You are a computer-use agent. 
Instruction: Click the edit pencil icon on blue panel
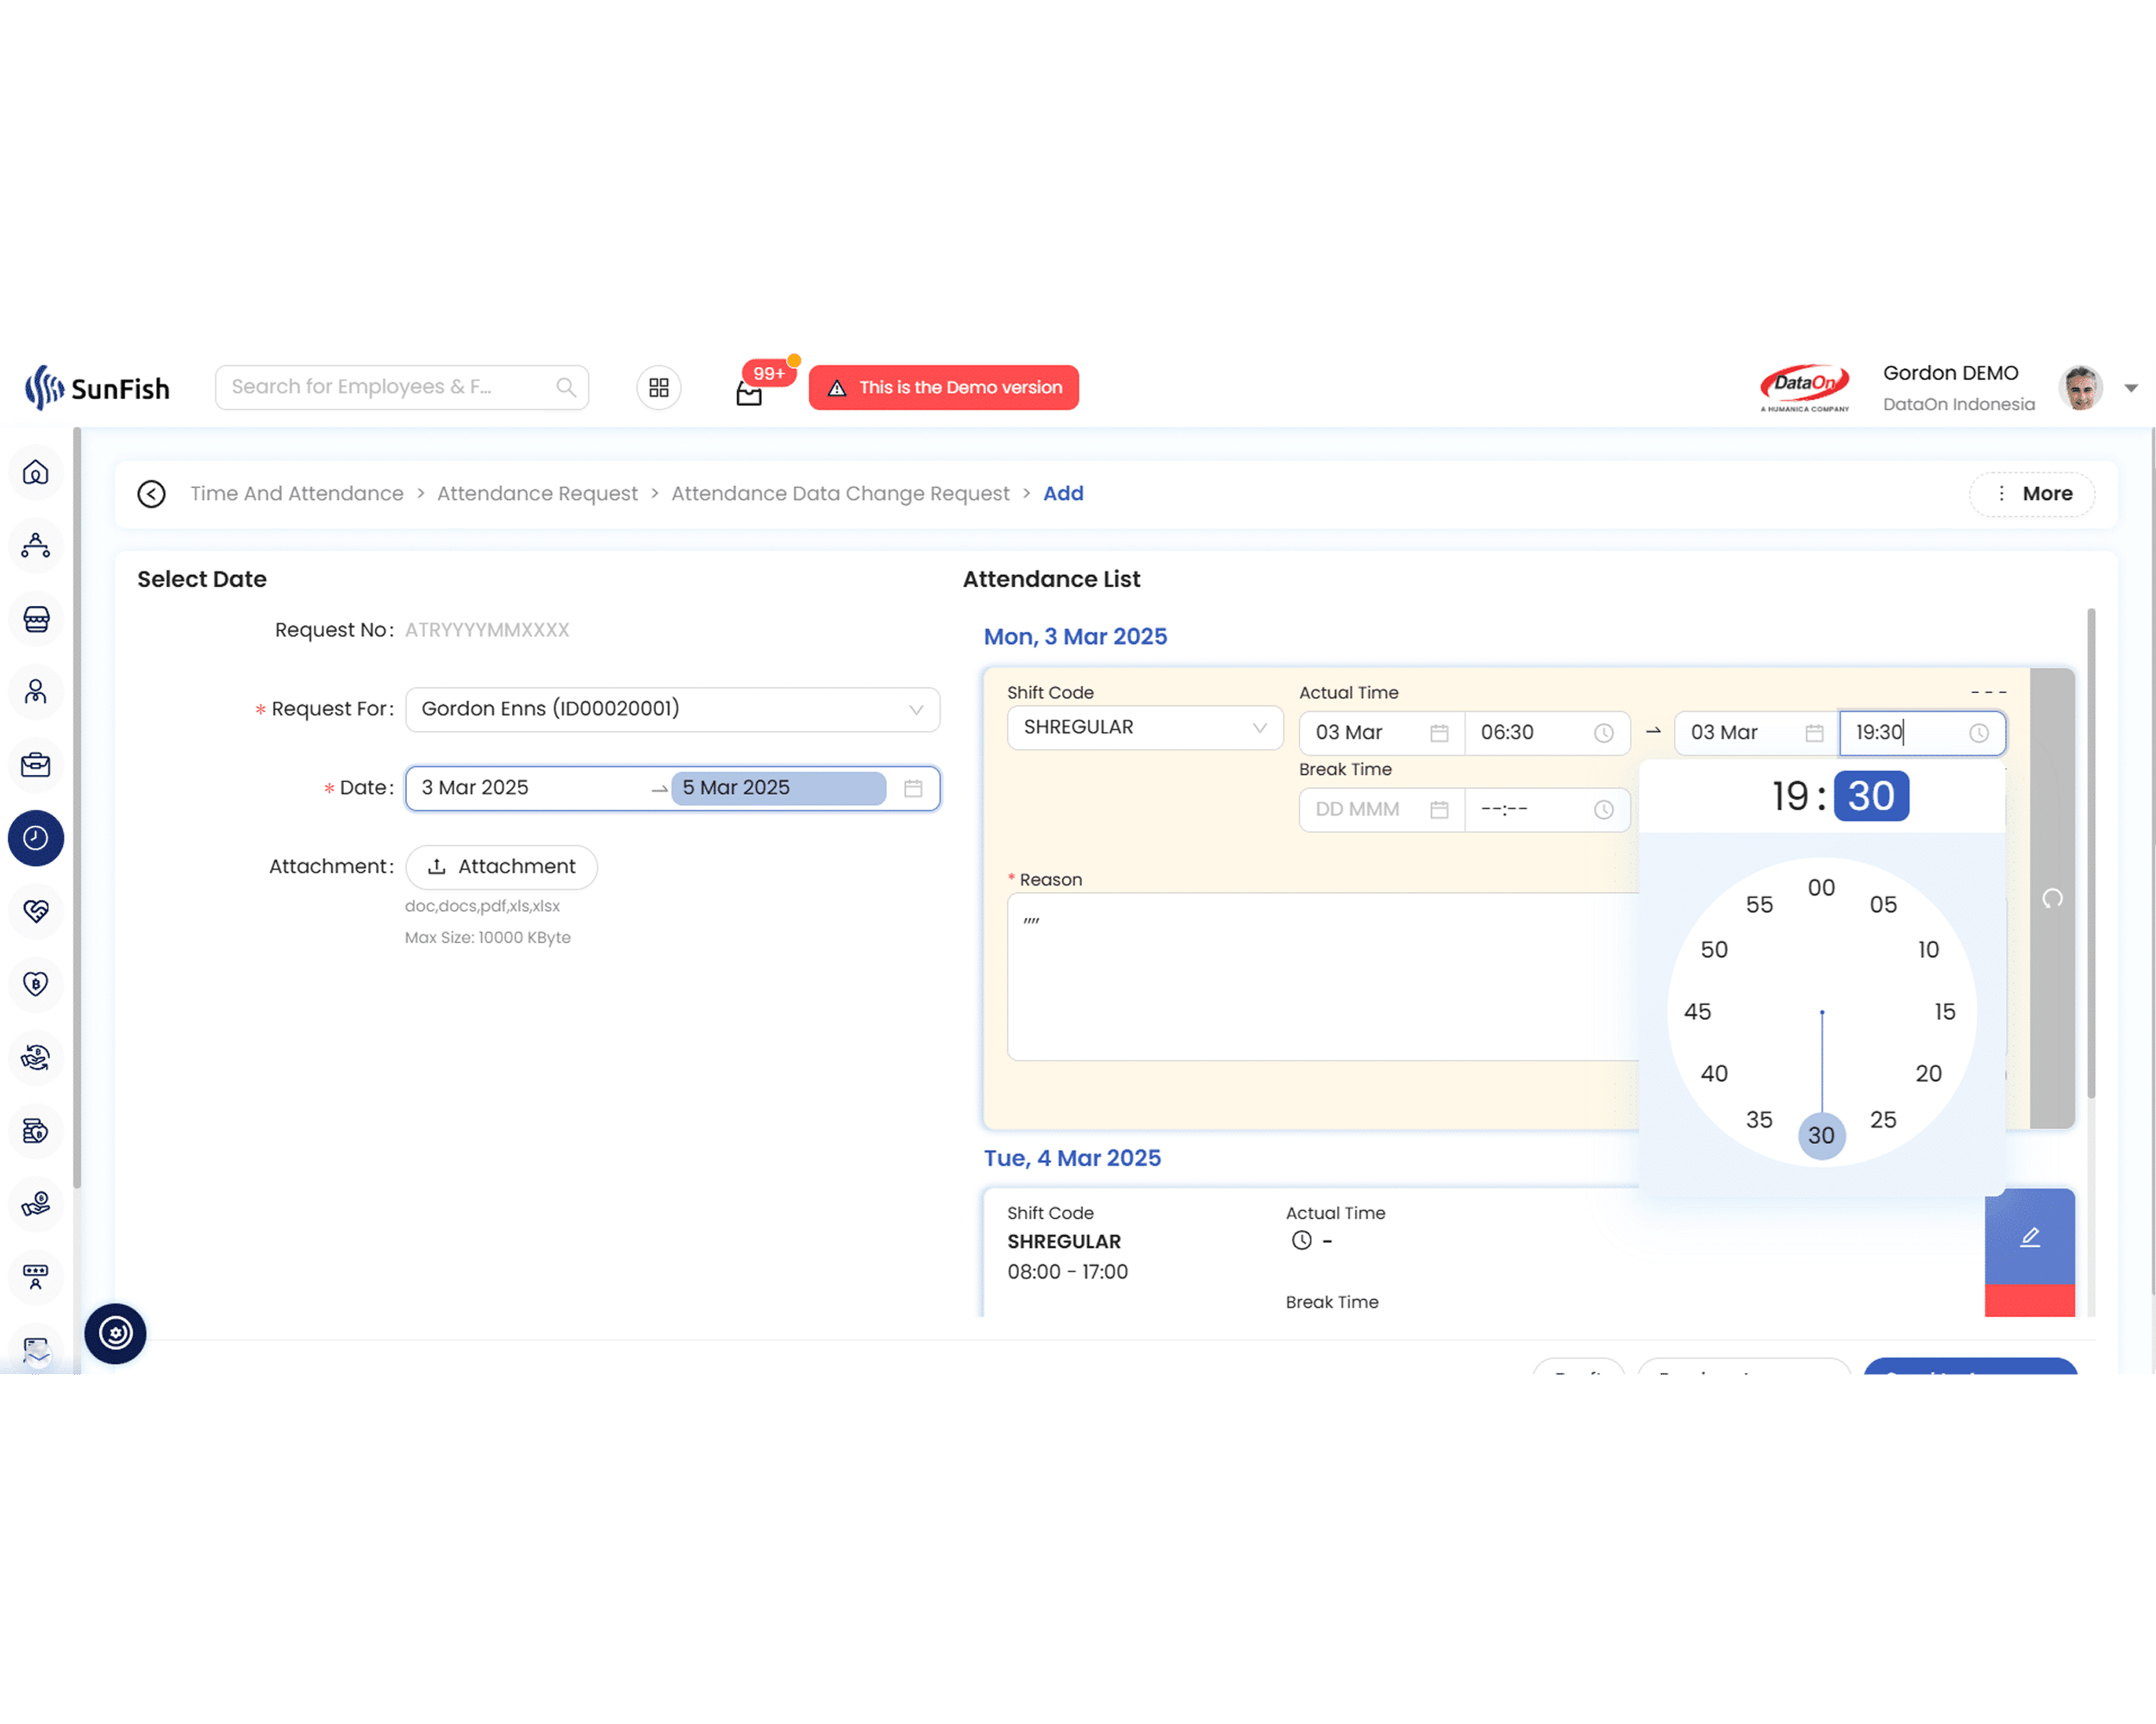point(2029,1236)
